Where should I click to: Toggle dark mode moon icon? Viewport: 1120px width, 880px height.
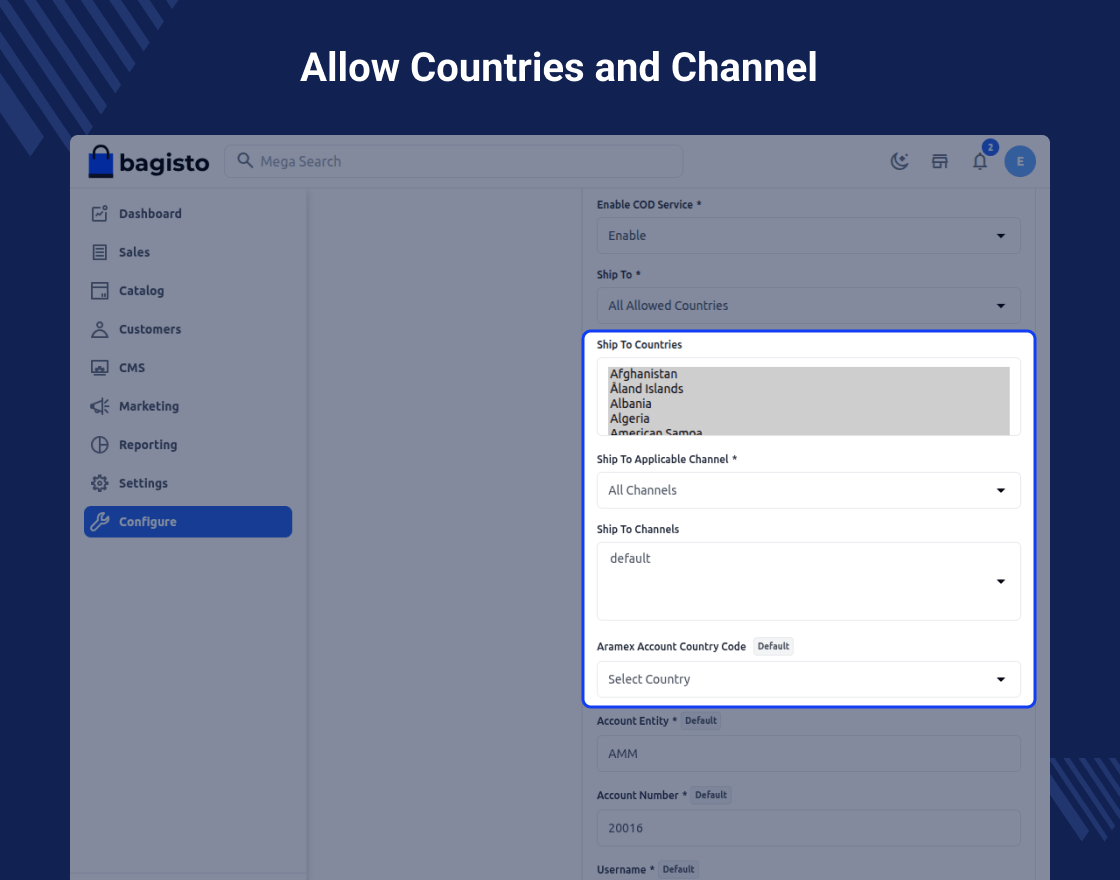(899, 161)
